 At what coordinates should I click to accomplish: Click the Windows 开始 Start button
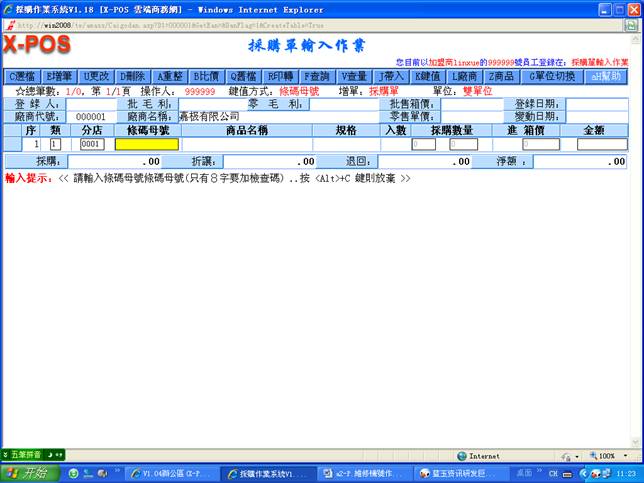click(x=28, y=473)
